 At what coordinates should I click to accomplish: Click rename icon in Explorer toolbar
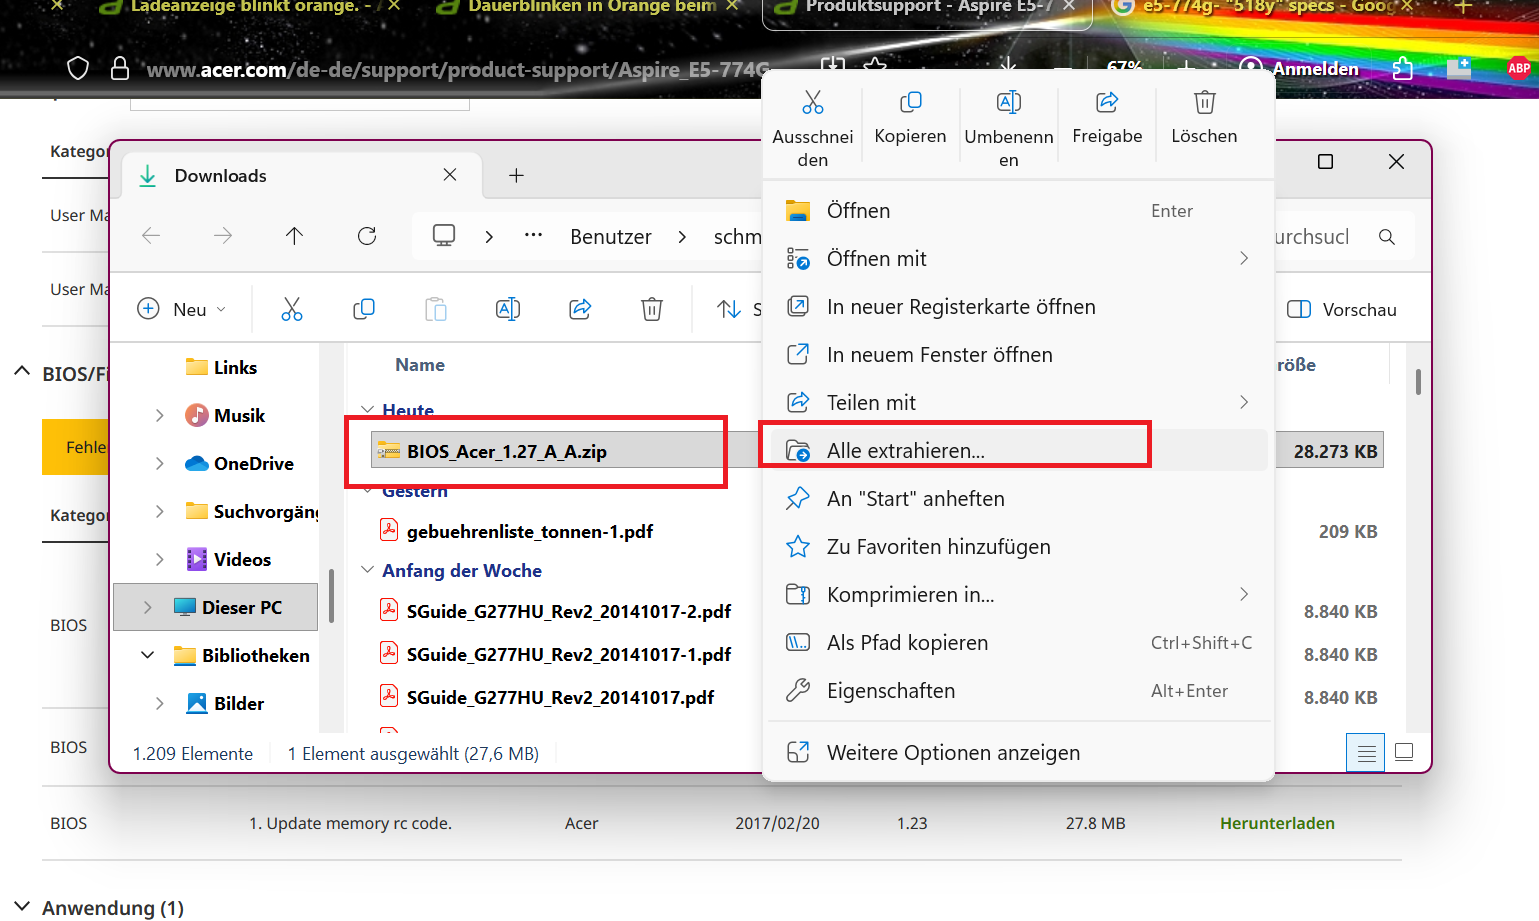pos(508,309)
